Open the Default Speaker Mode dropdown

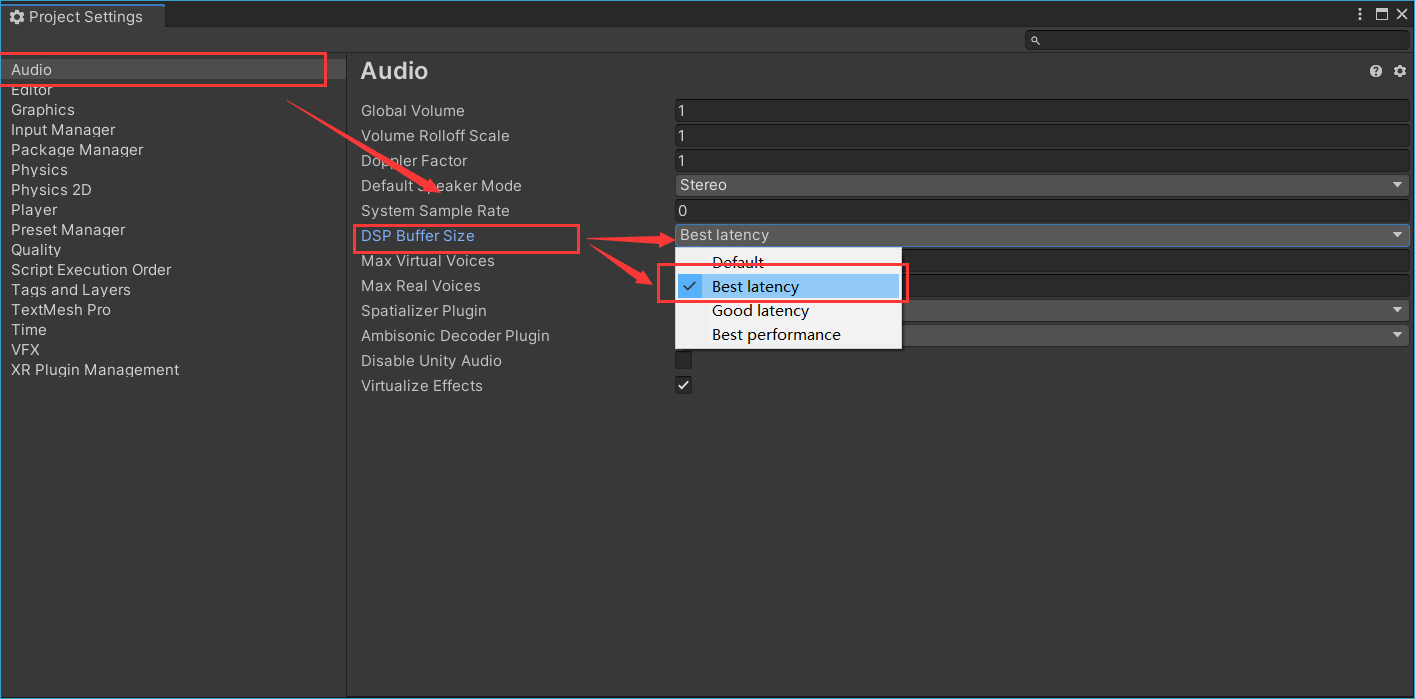[1040, 185]
